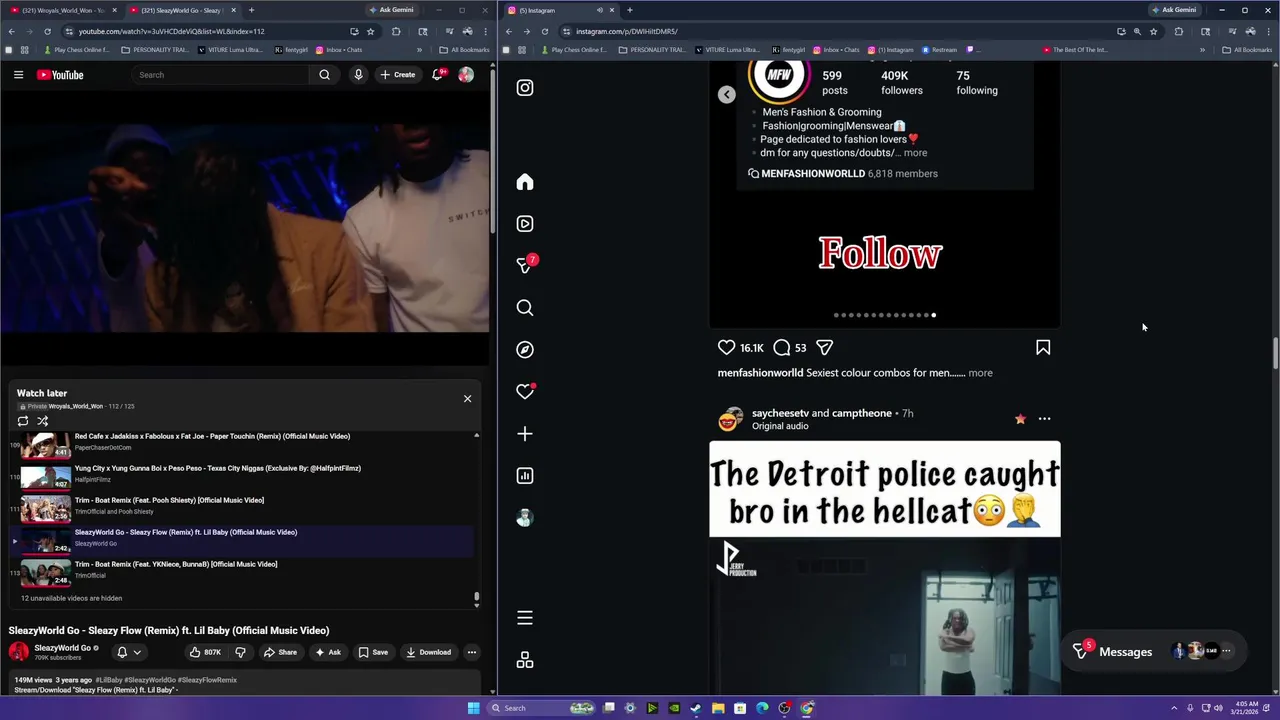Switch to the SleazyWorld Go YouTube tab
The image size is (1280, 720).
182,10
